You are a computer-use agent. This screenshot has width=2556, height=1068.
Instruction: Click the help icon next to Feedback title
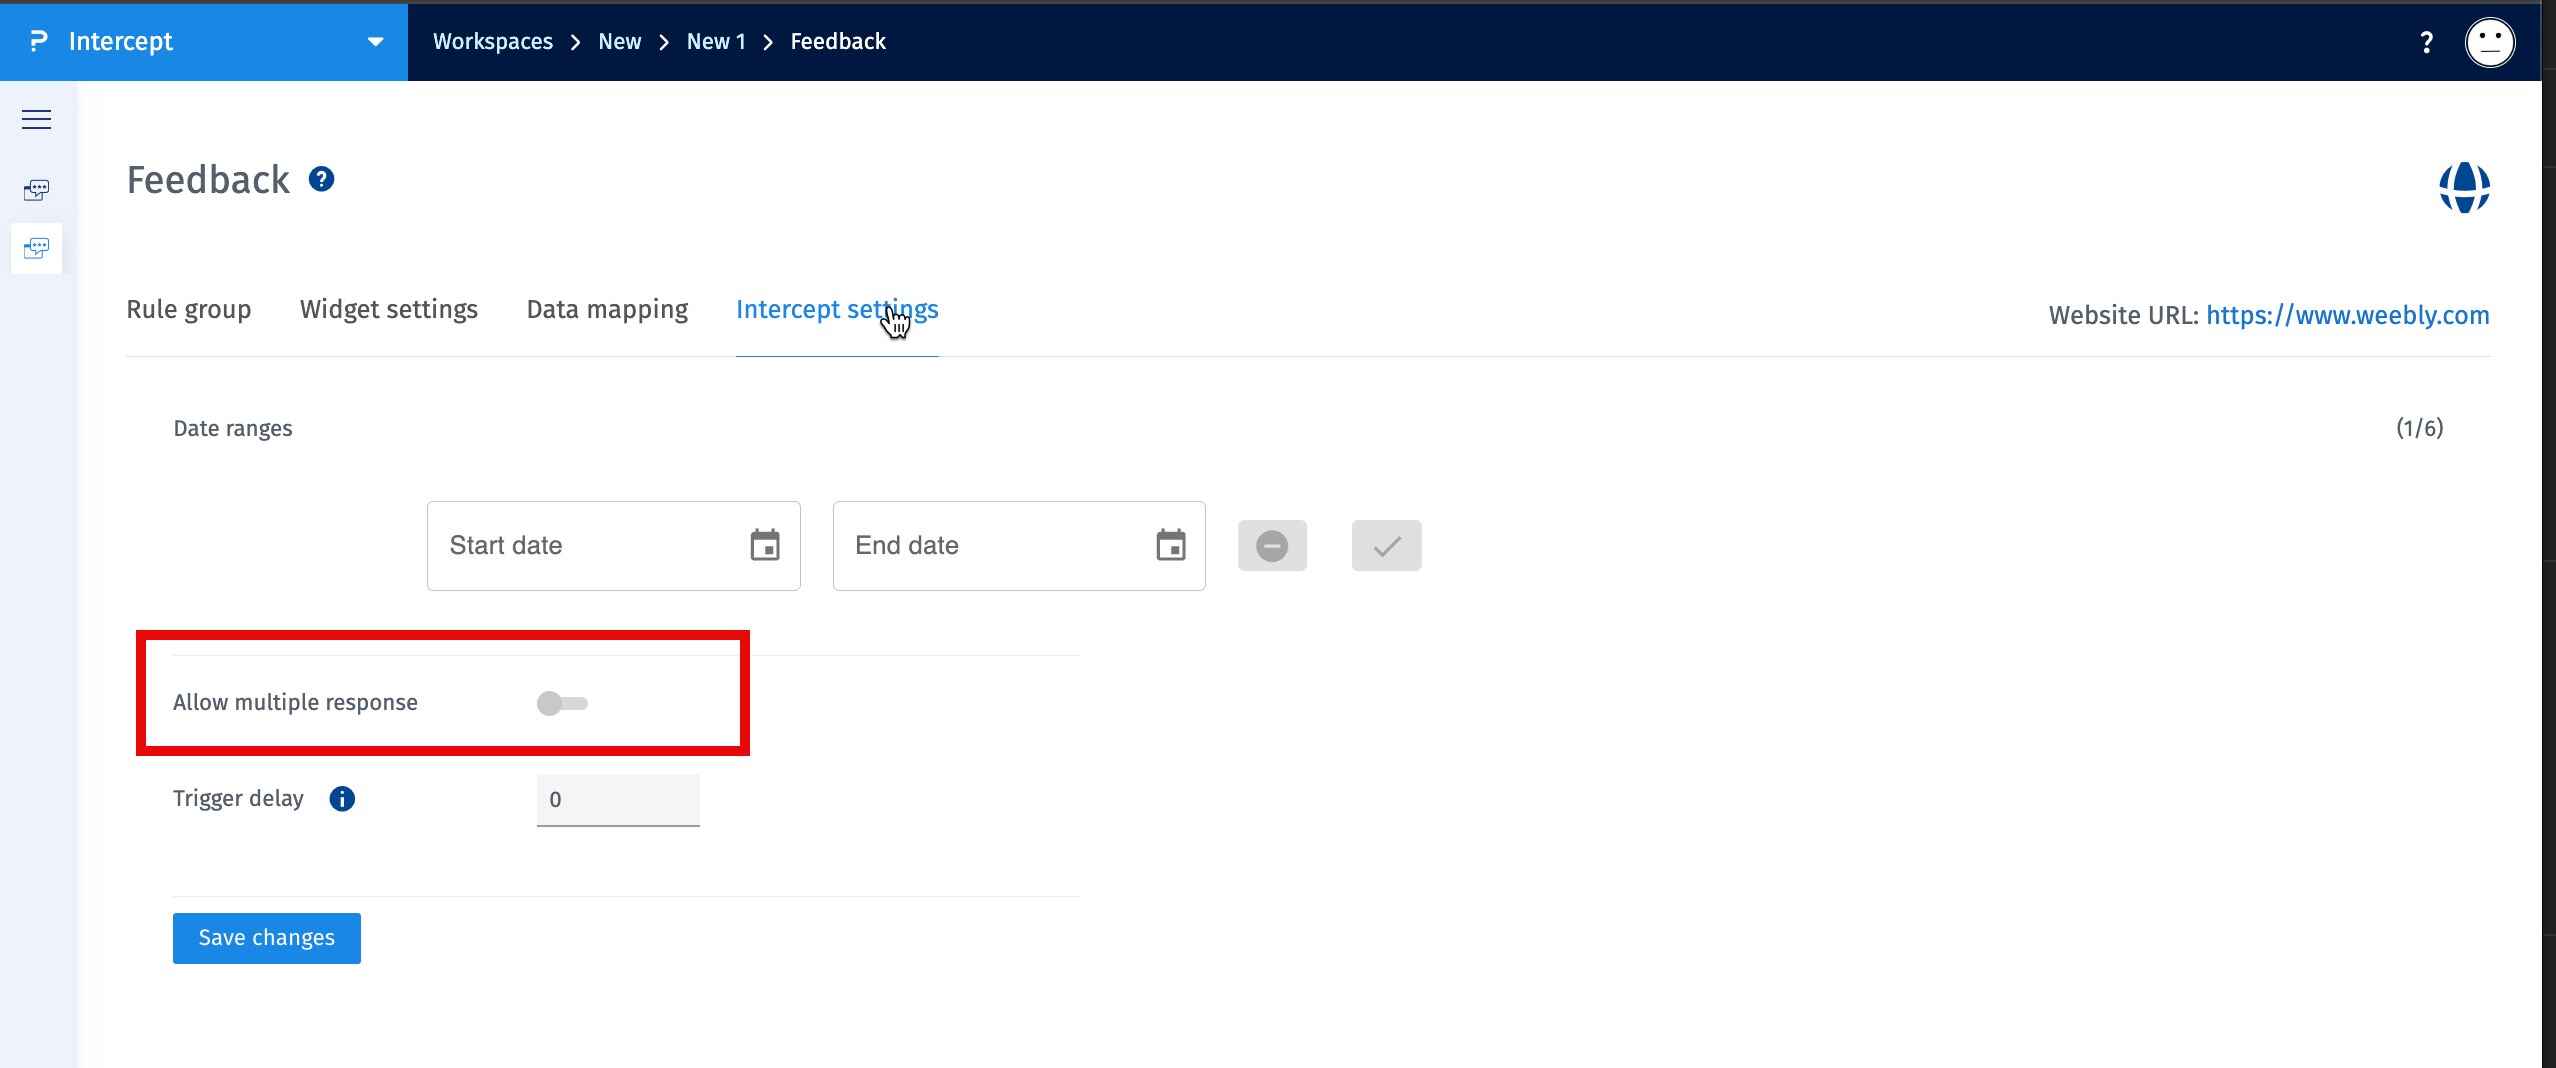pos(321,179)
